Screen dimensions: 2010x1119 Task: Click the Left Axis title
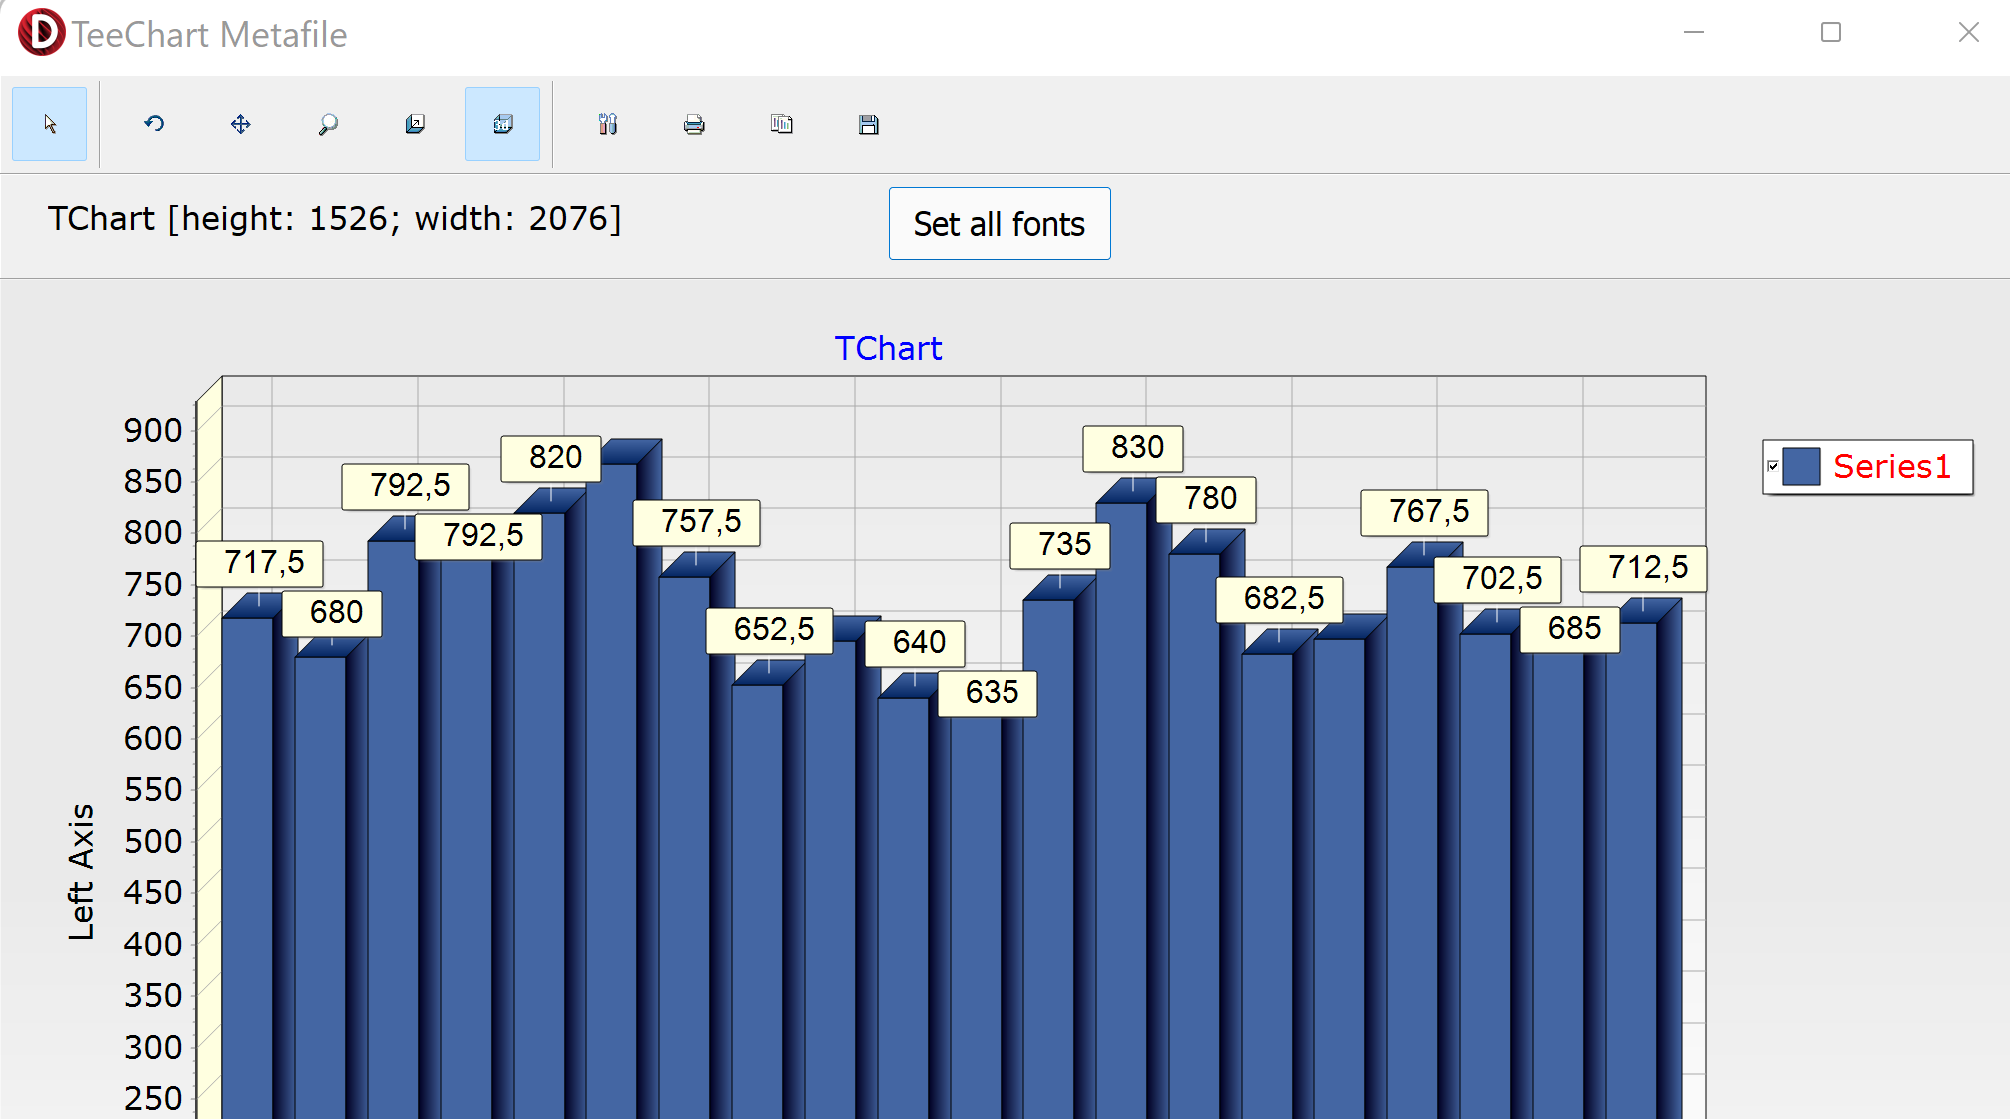81,872
